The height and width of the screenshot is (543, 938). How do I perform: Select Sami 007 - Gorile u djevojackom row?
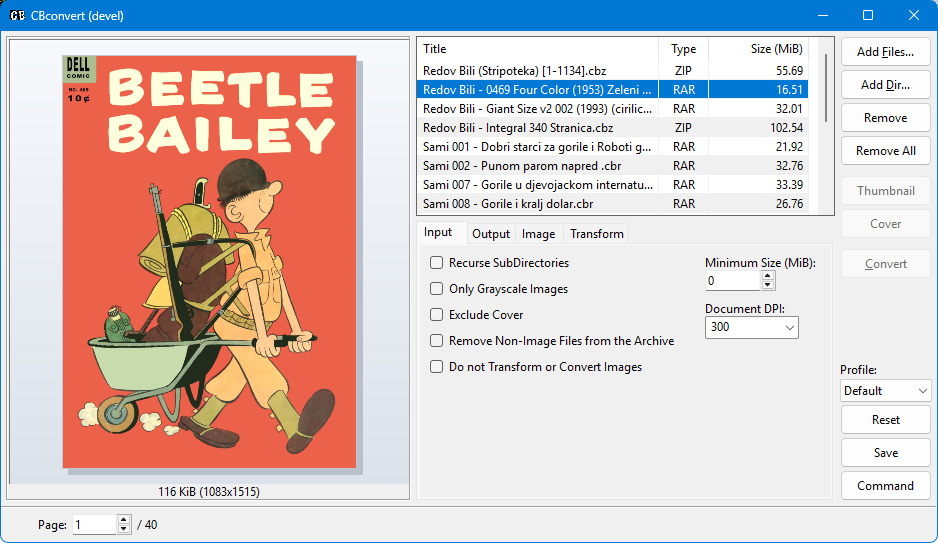pos(613,185)
